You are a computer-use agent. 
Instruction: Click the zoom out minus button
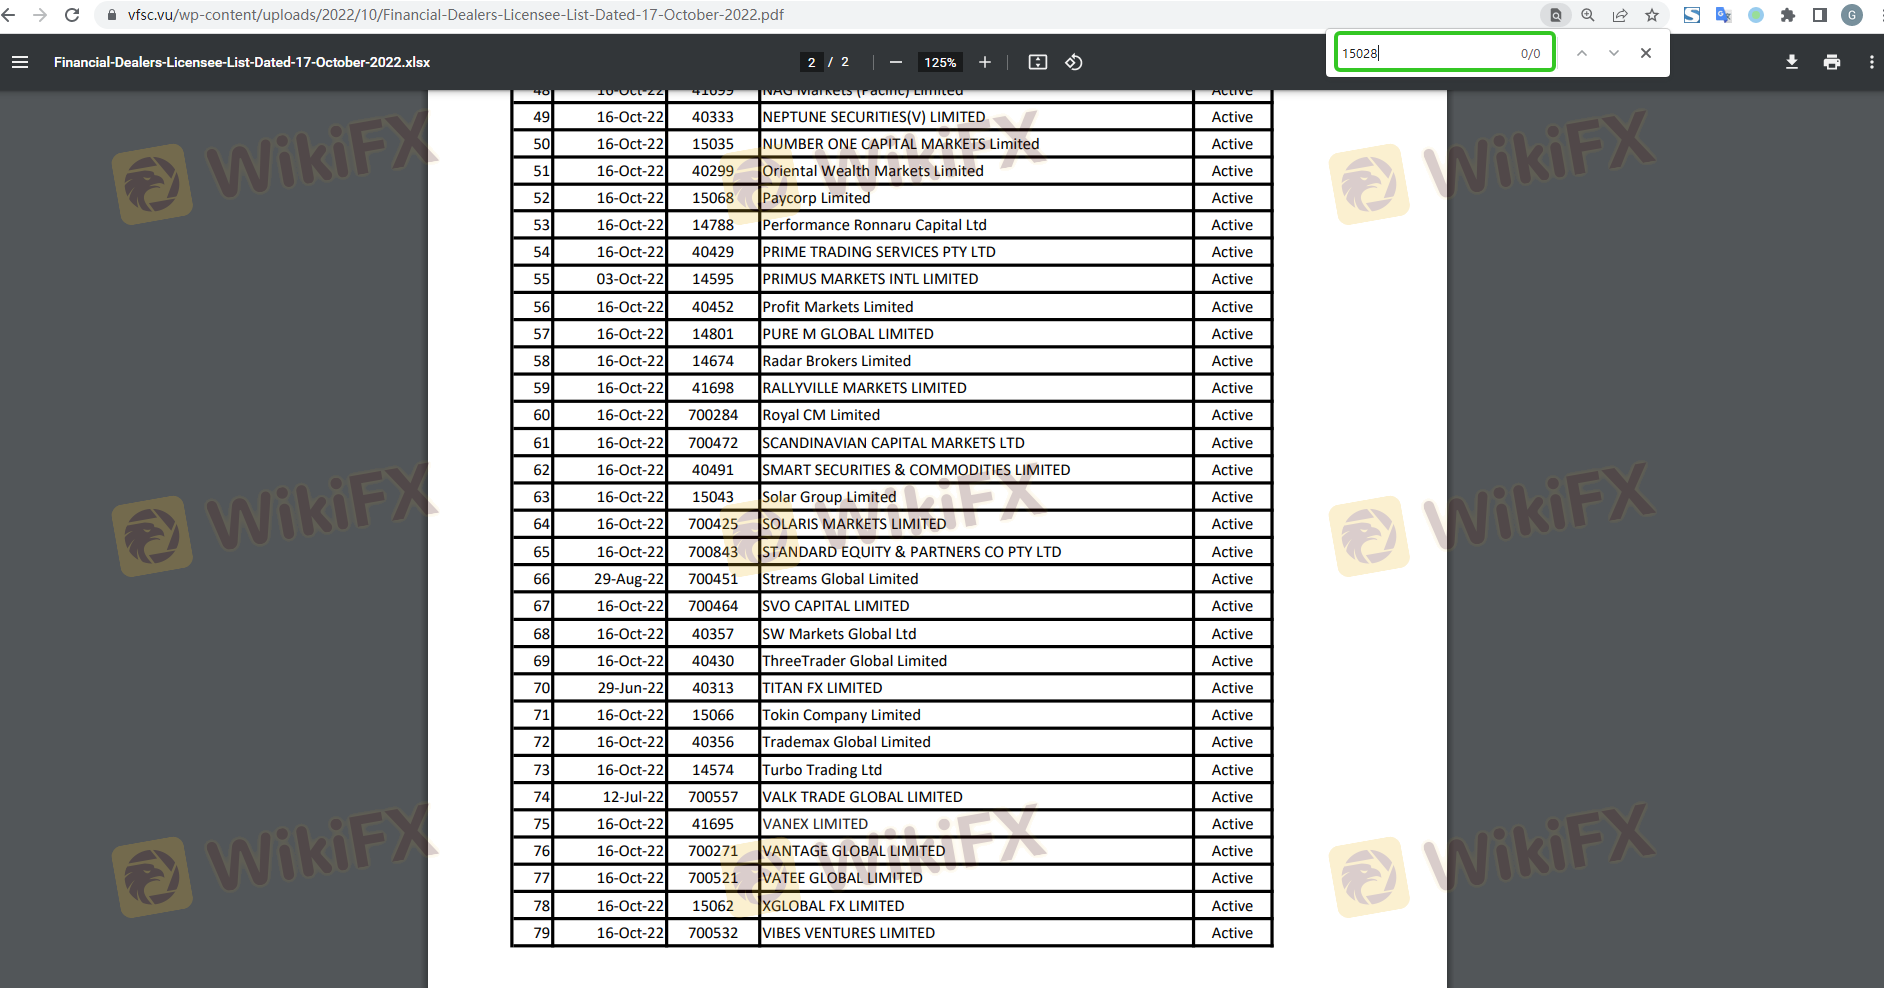896,62
